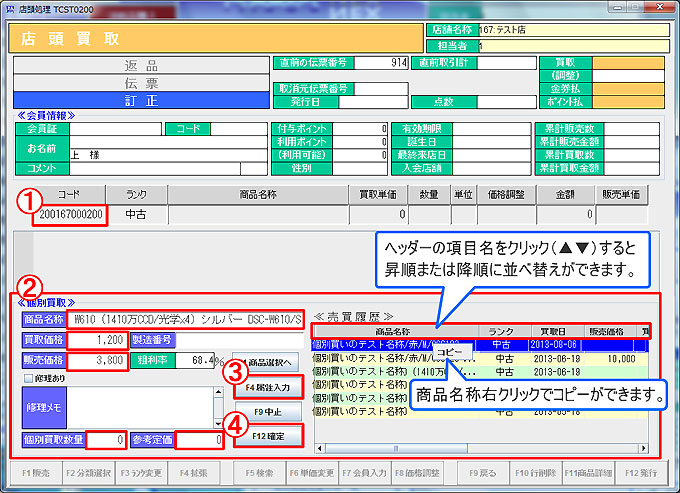Focus the コード field with 200167000200
Screen dimensions: 680x493
coord(71,214)
